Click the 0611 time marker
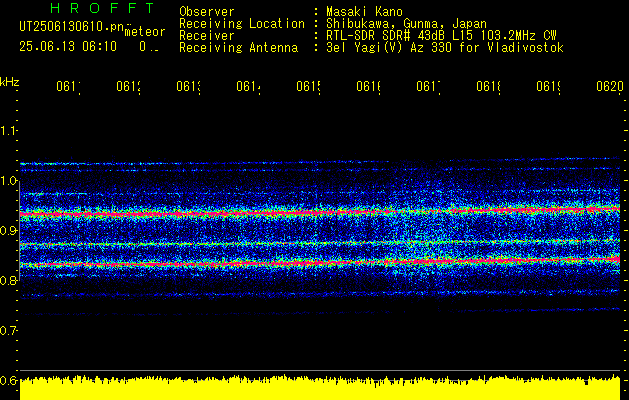 69,87
